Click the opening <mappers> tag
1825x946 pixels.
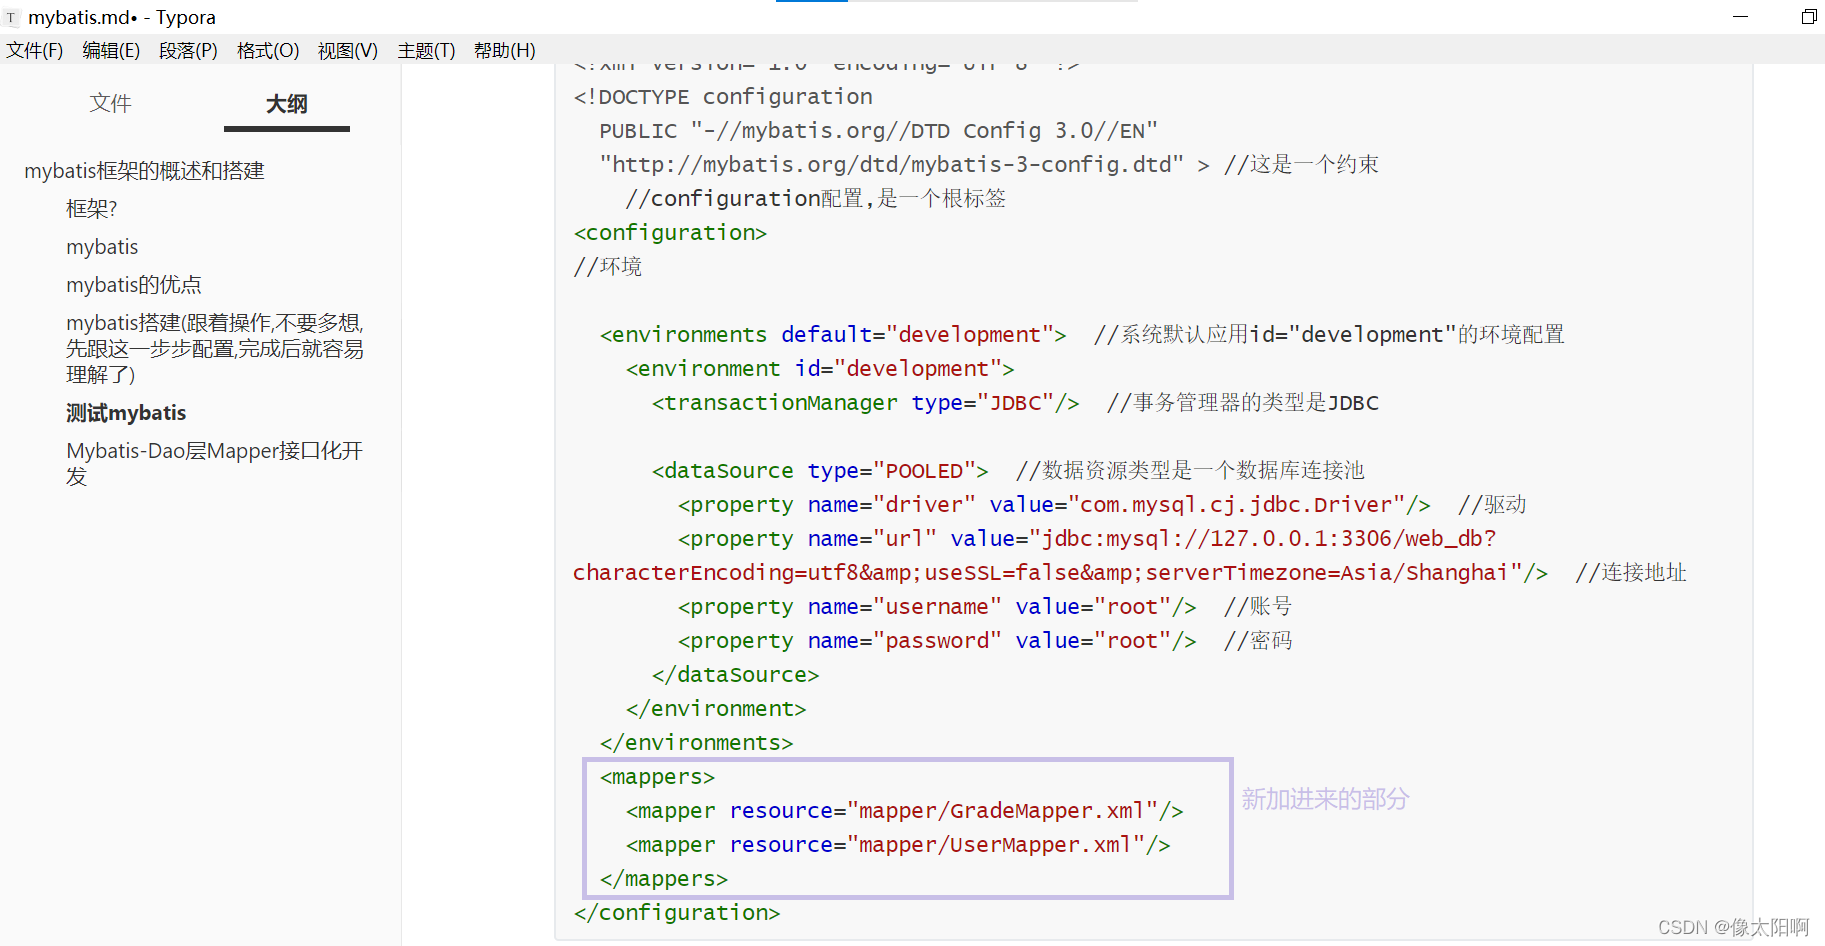[657, 777]
